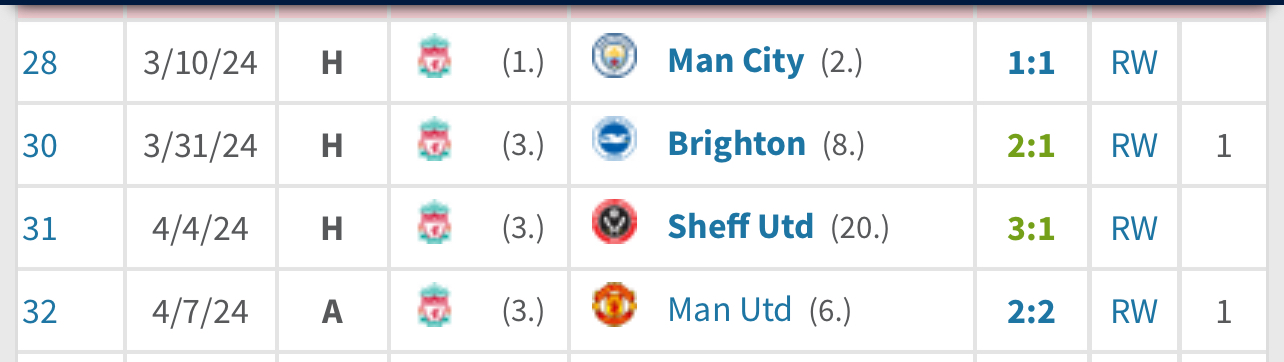The image size is (1284, 362).
Task: Click RW position in Sheff Utd row
Action: coord(1134,229)
